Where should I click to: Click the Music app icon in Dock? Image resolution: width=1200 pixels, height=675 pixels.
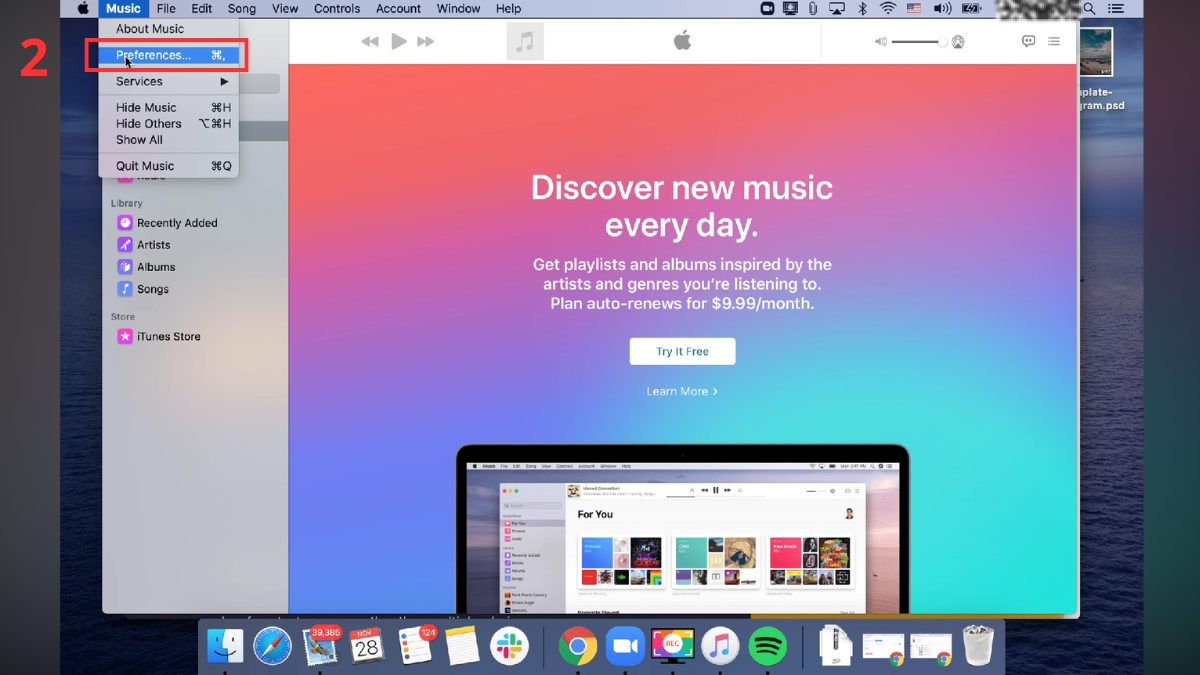tap(720, 646)
